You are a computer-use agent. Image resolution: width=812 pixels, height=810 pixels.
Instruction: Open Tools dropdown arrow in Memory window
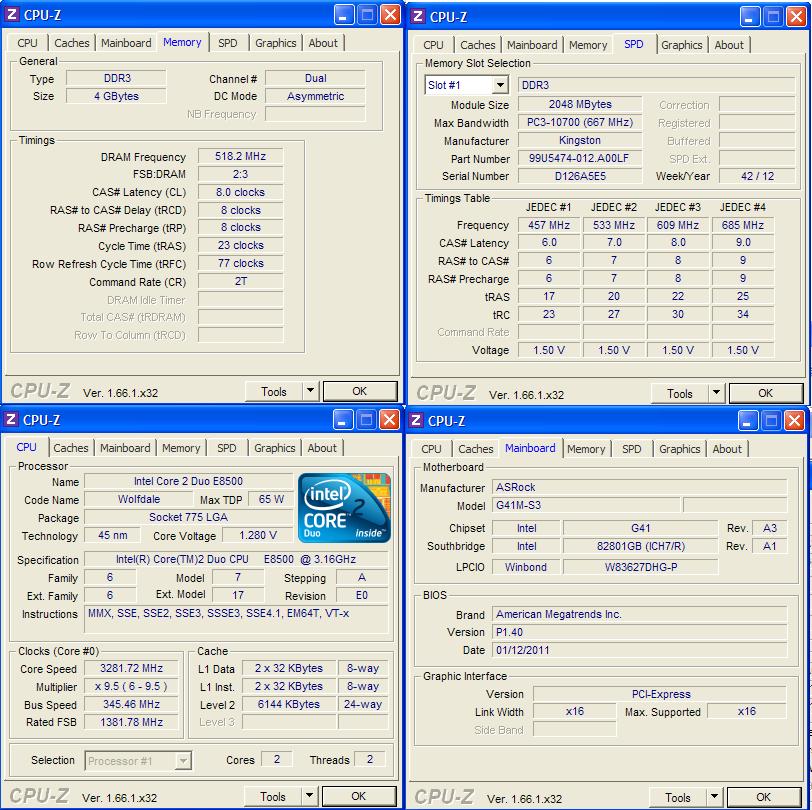310,391
